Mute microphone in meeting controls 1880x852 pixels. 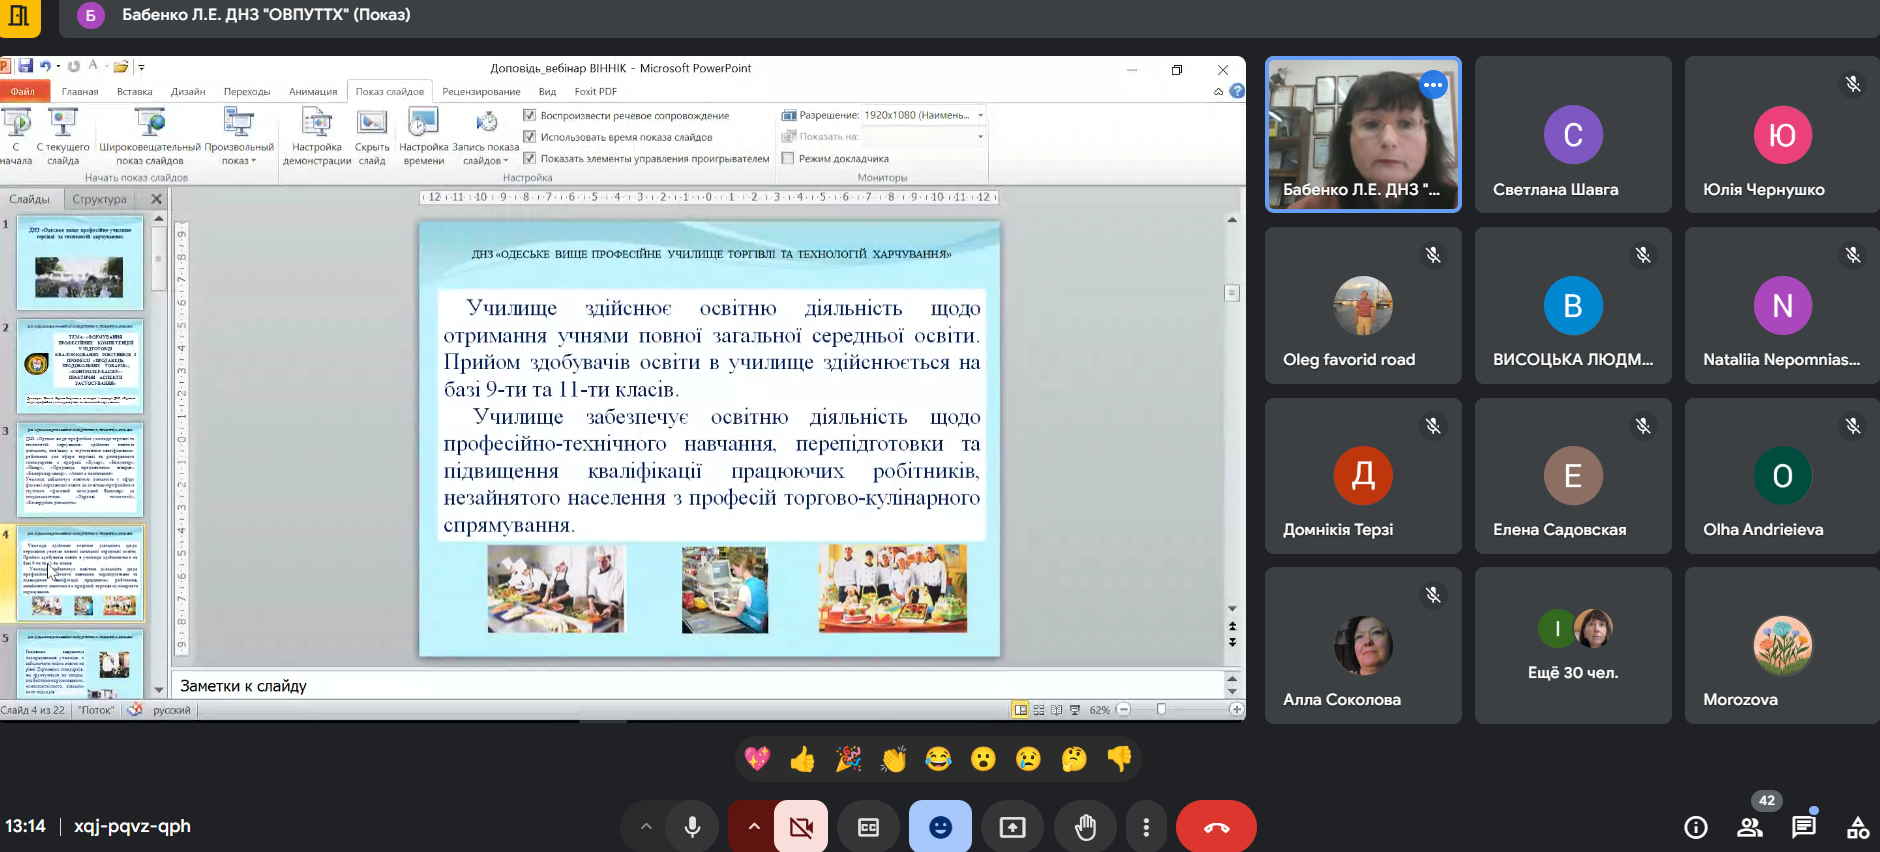click(692, 827)
